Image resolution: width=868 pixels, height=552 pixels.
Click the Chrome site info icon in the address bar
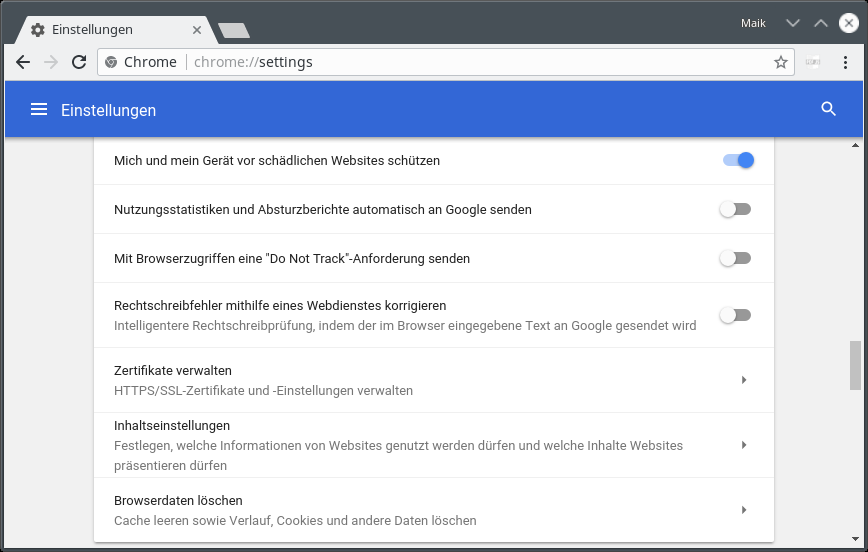(111, 62)
